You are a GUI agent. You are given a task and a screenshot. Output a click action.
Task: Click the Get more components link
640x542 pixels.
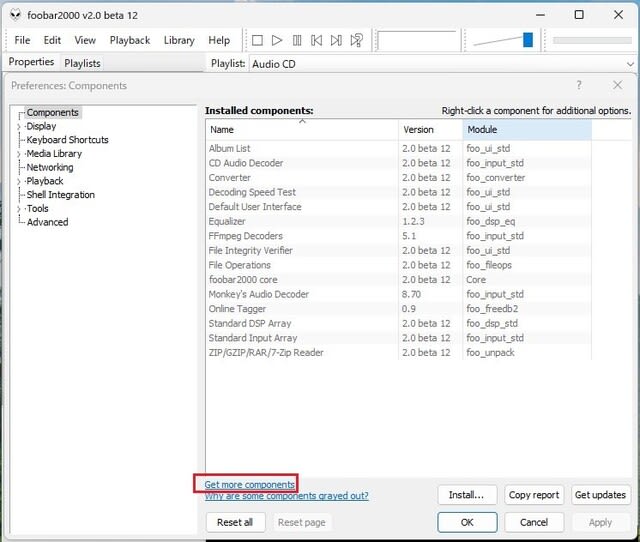[x=249, y=484]
